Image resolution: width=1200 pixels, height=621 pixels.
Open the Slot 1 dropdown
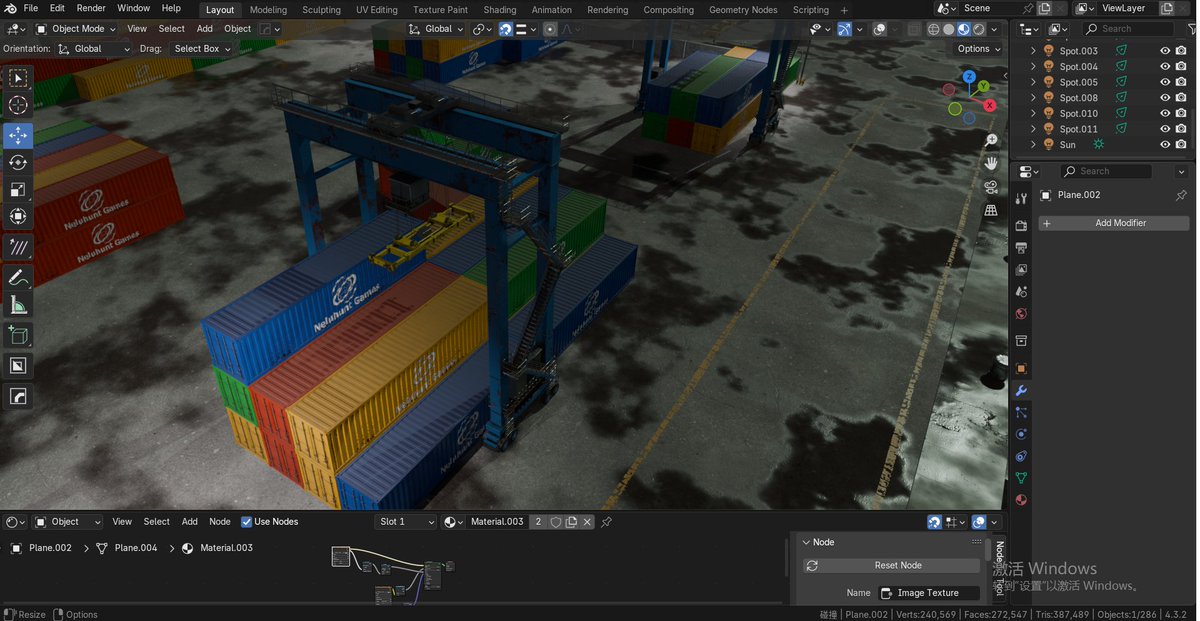point(406,522)
